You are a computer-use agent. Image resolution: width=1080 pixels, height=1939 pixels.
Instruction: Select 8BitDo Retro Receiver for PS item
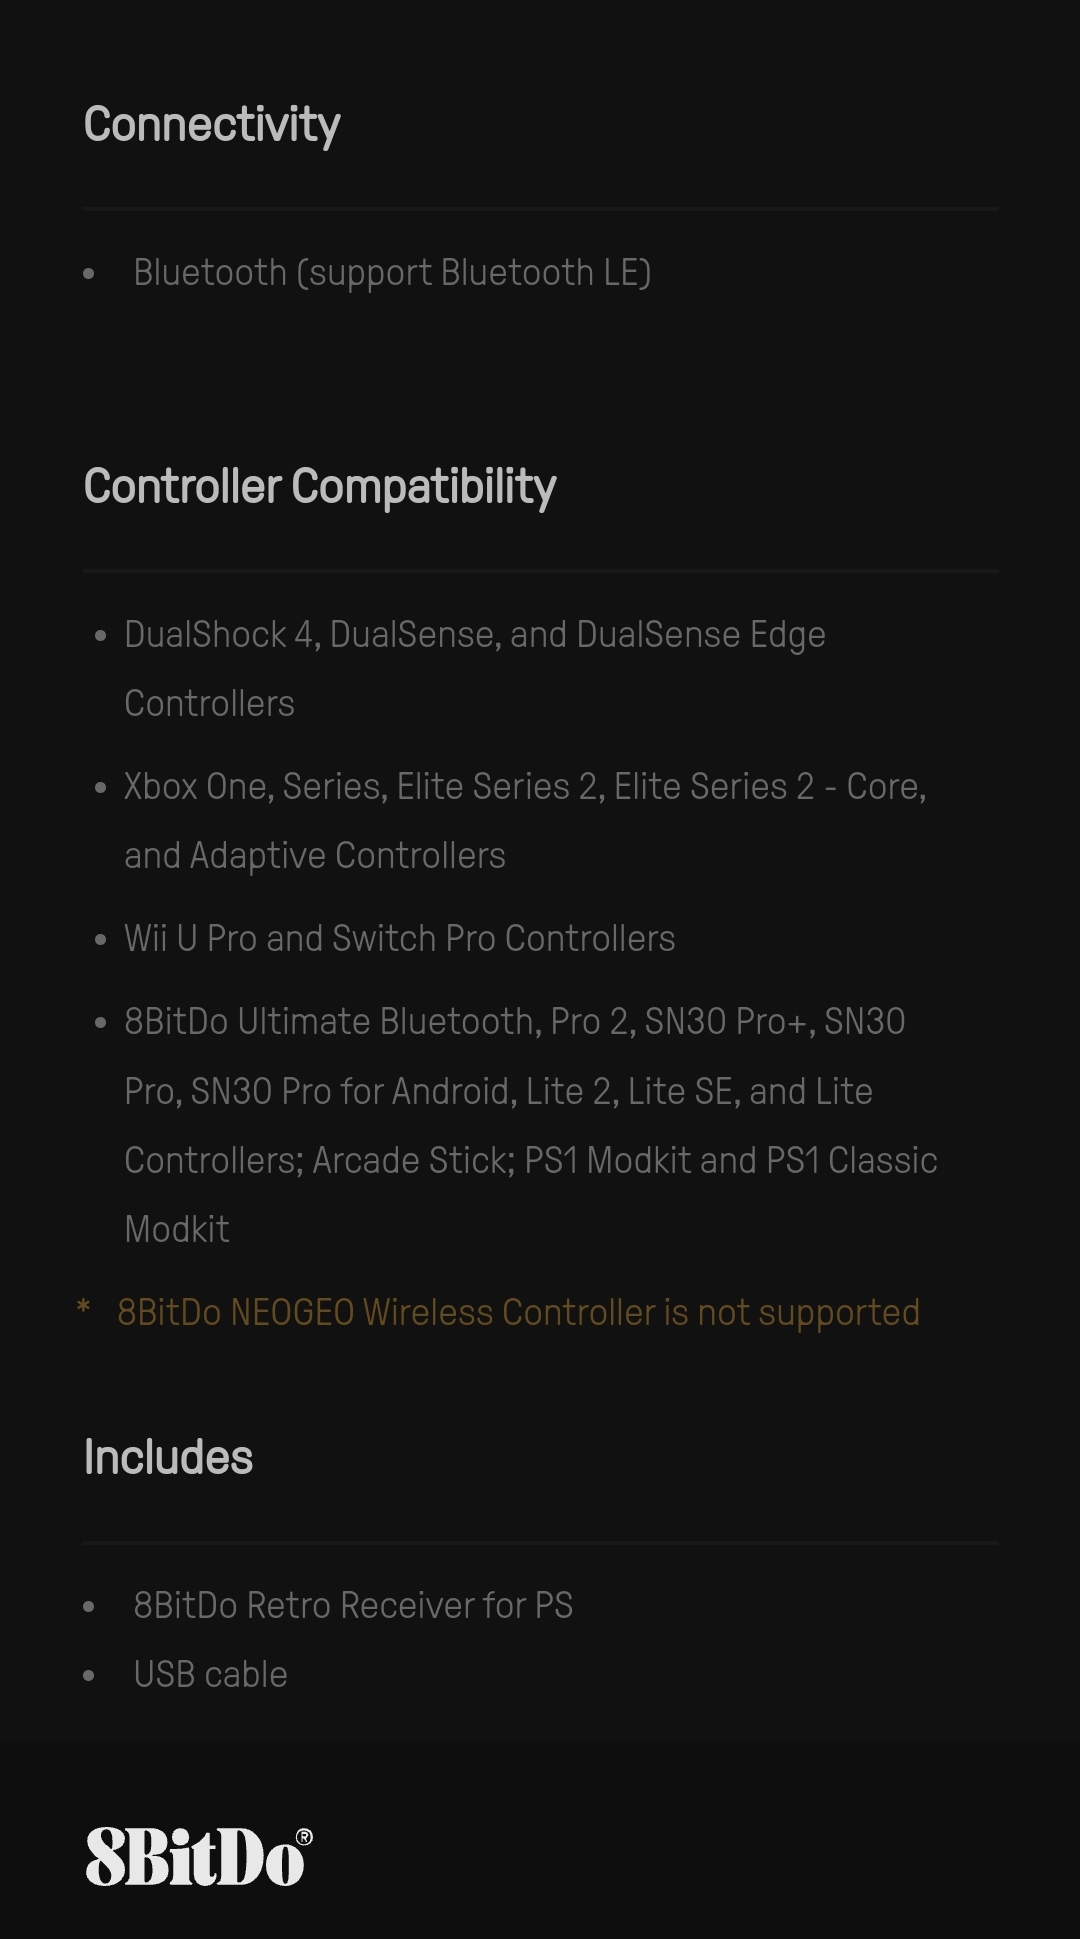(x=353, y=1605)
